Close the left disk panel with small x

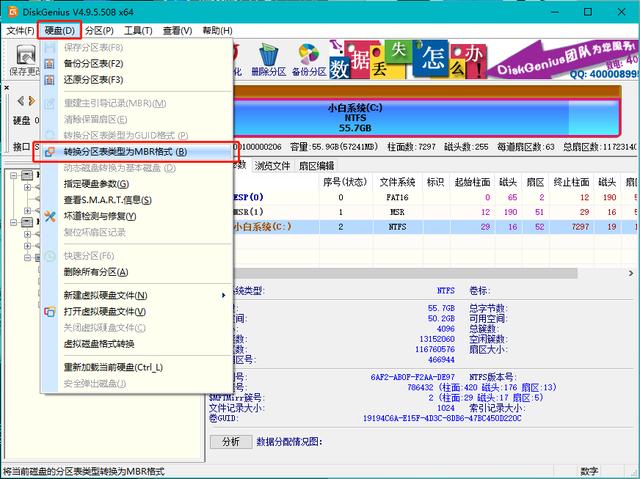(x=7, y=88)
